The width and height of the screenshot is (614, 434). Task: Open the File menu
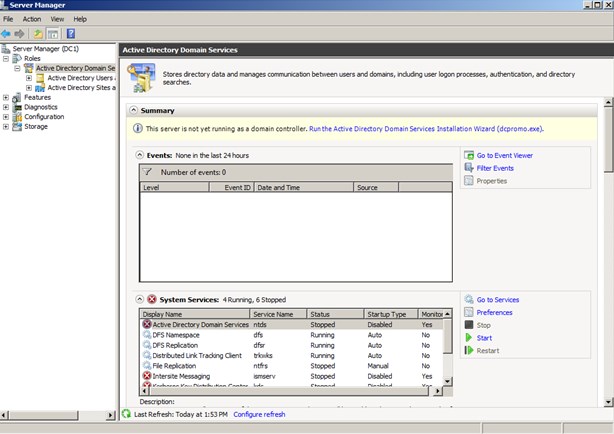[x=8, y=19]
